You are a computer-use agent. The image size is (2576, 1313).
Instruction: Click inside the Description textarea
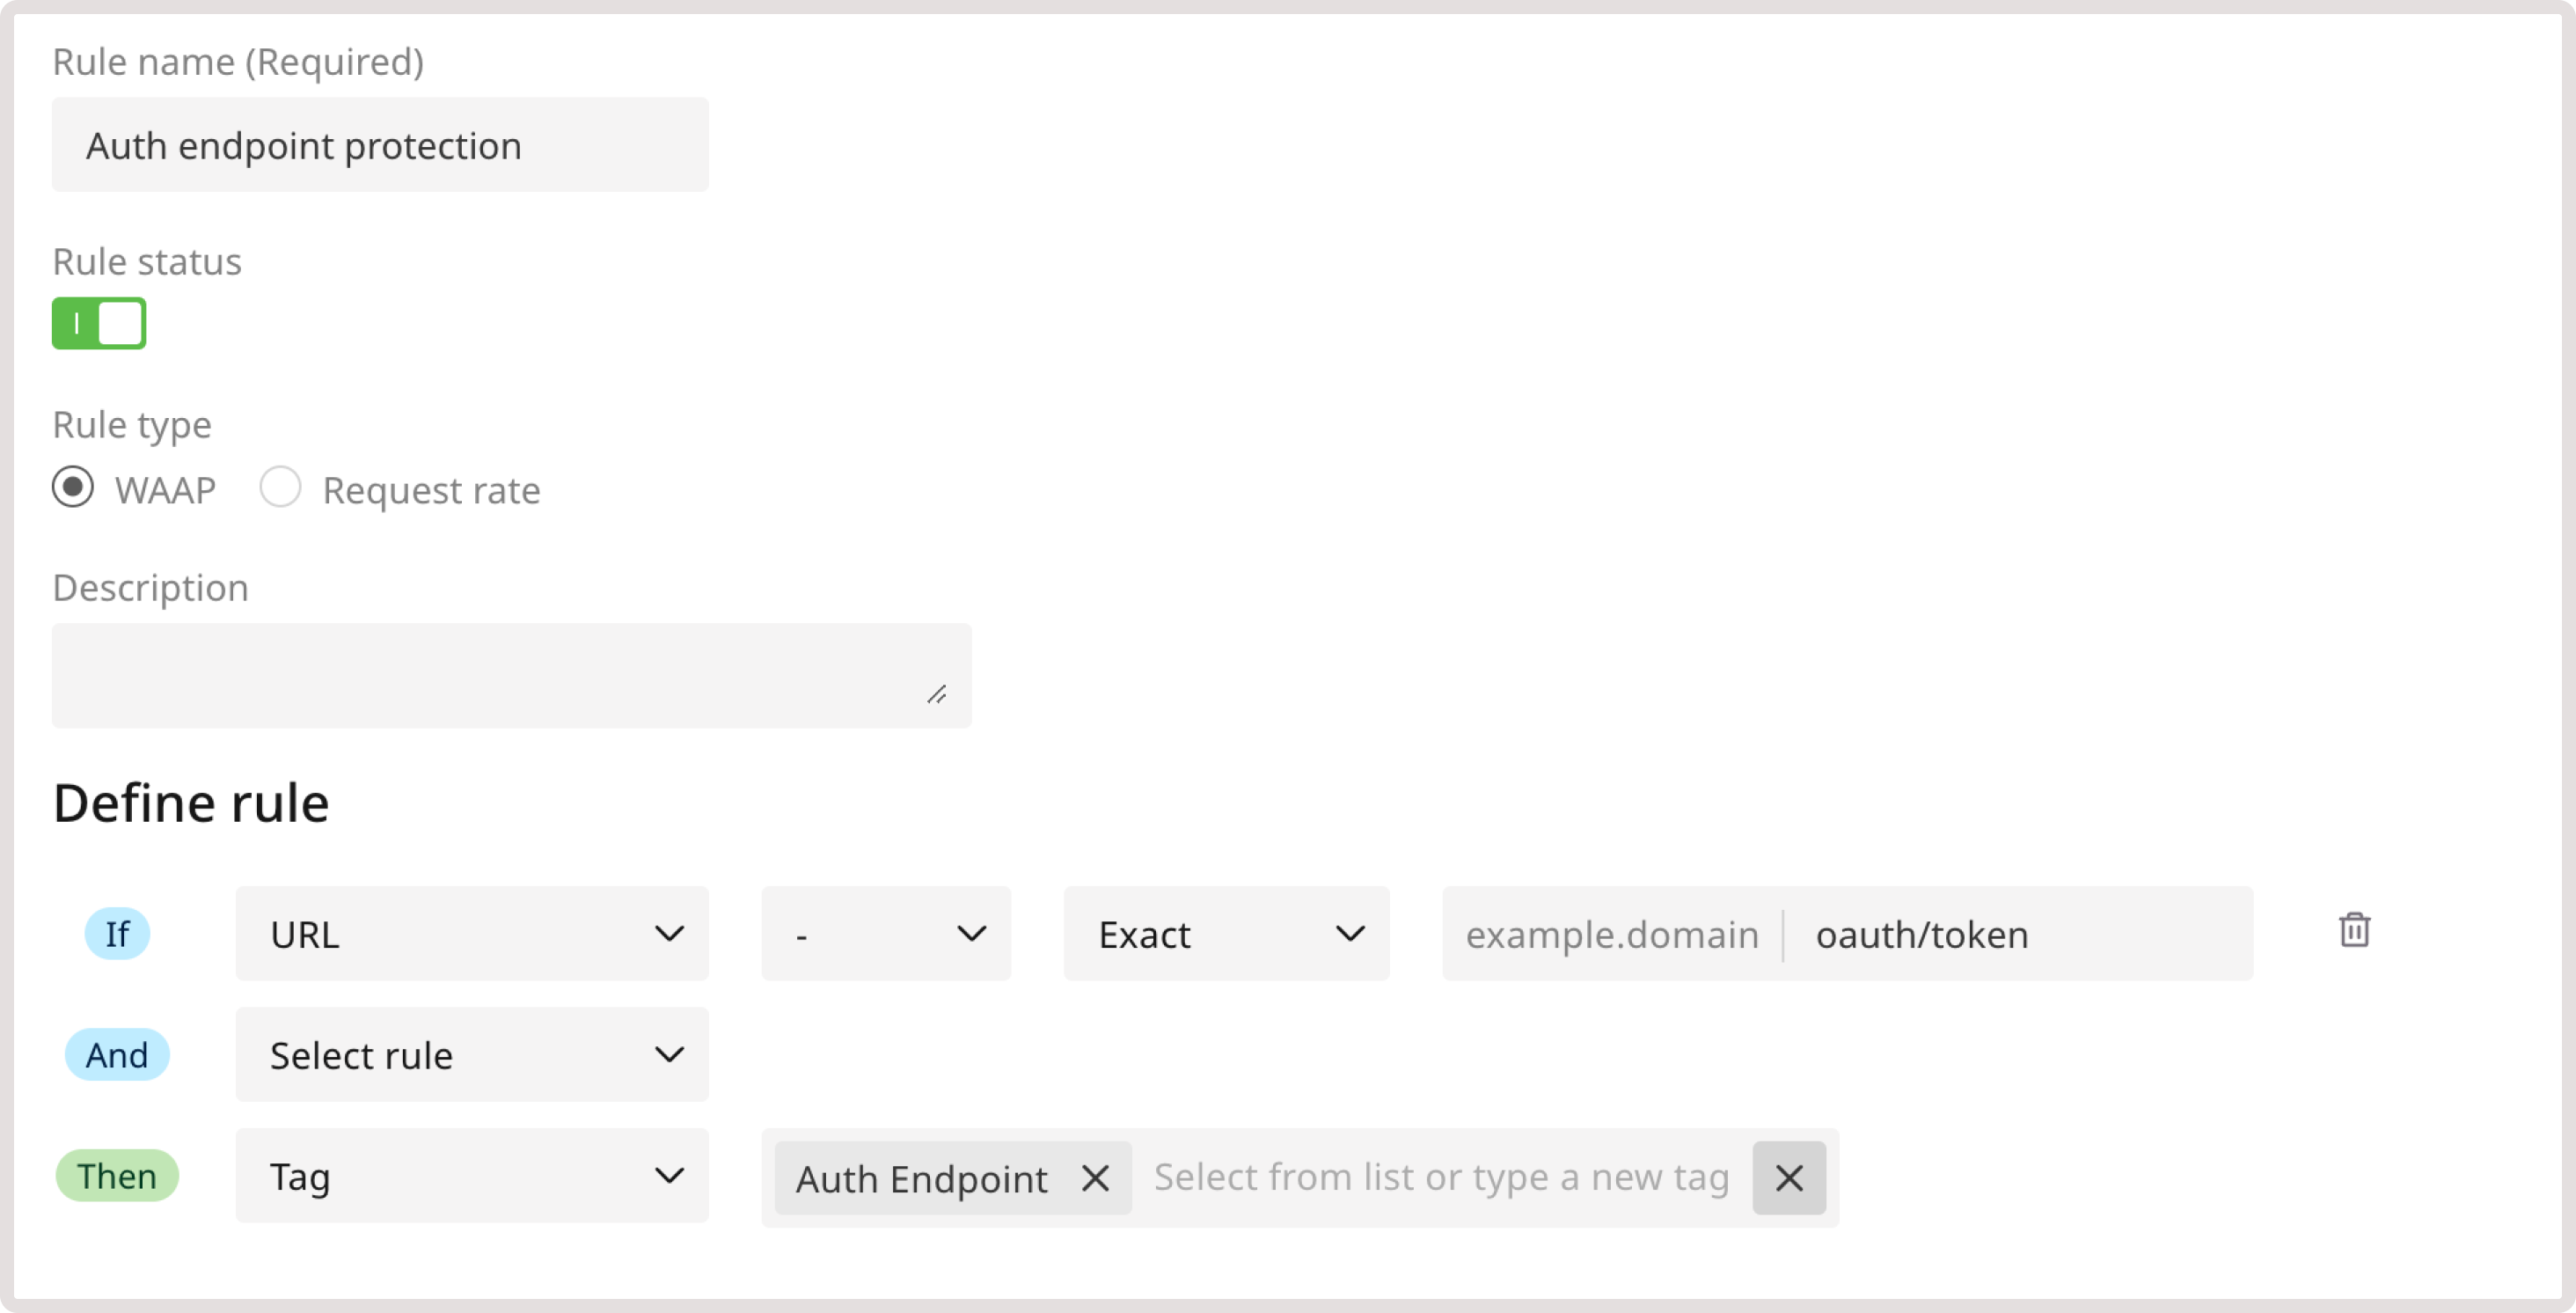coord(511,675)
